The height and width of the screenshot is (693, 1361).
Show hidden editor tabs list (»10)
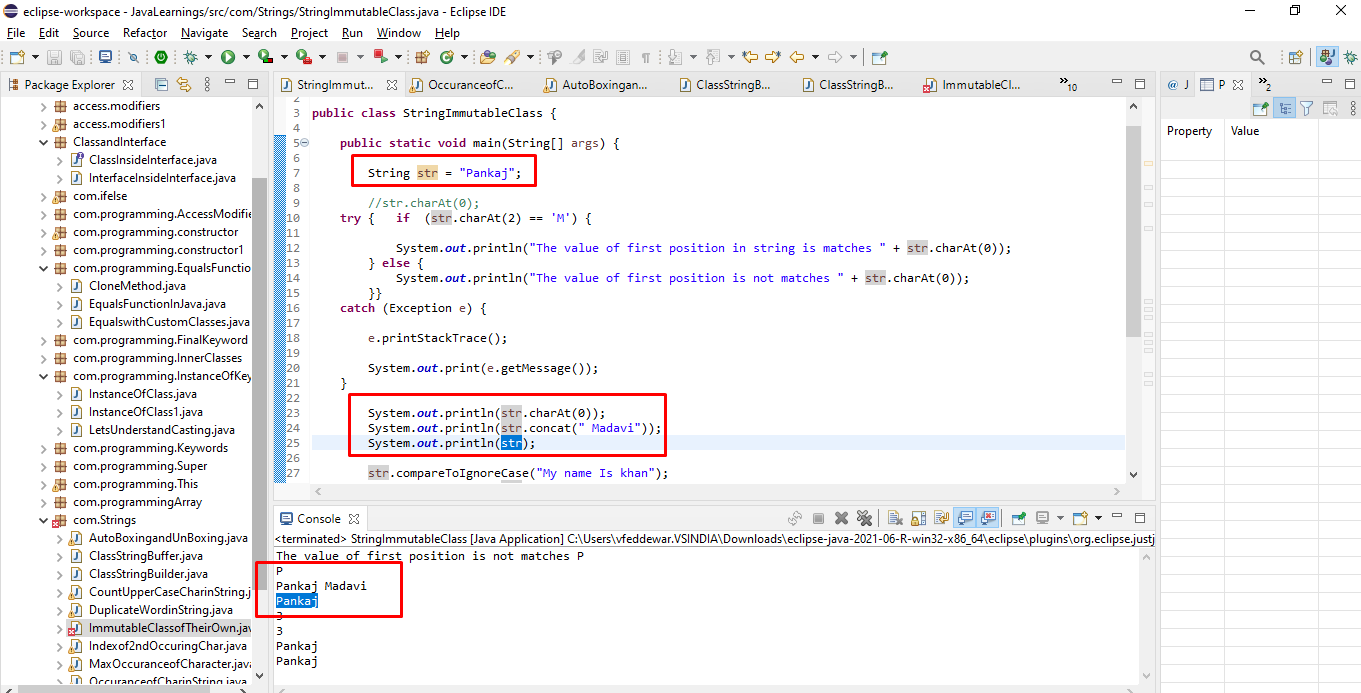point(1067,85)
